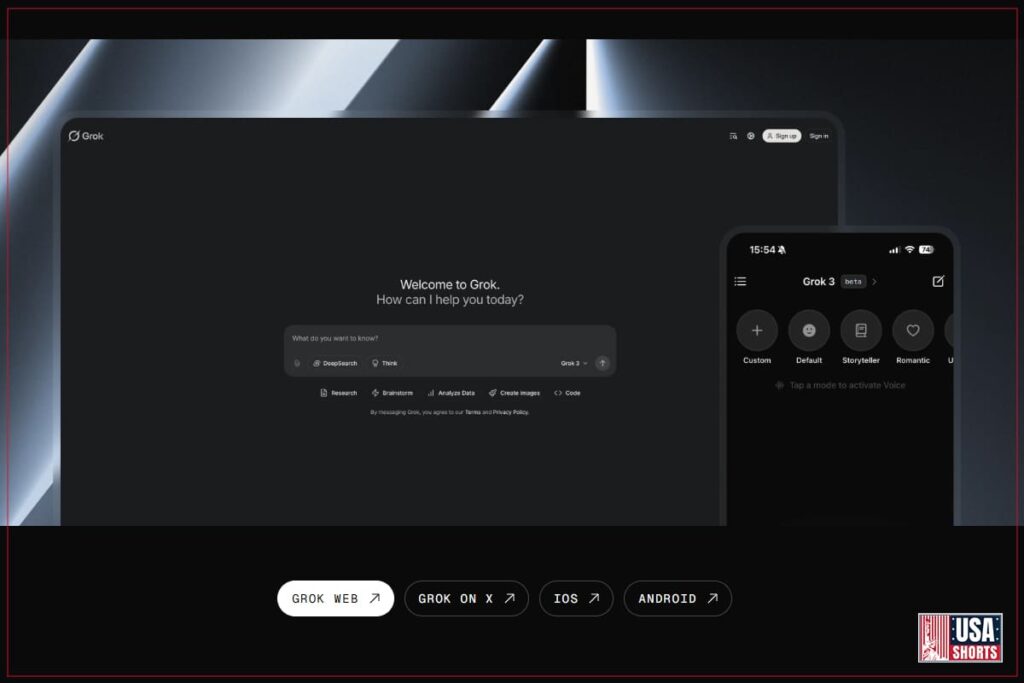Click the phone's Wi-Fi status icon
1024x683 pixels.
click(909, 249)
